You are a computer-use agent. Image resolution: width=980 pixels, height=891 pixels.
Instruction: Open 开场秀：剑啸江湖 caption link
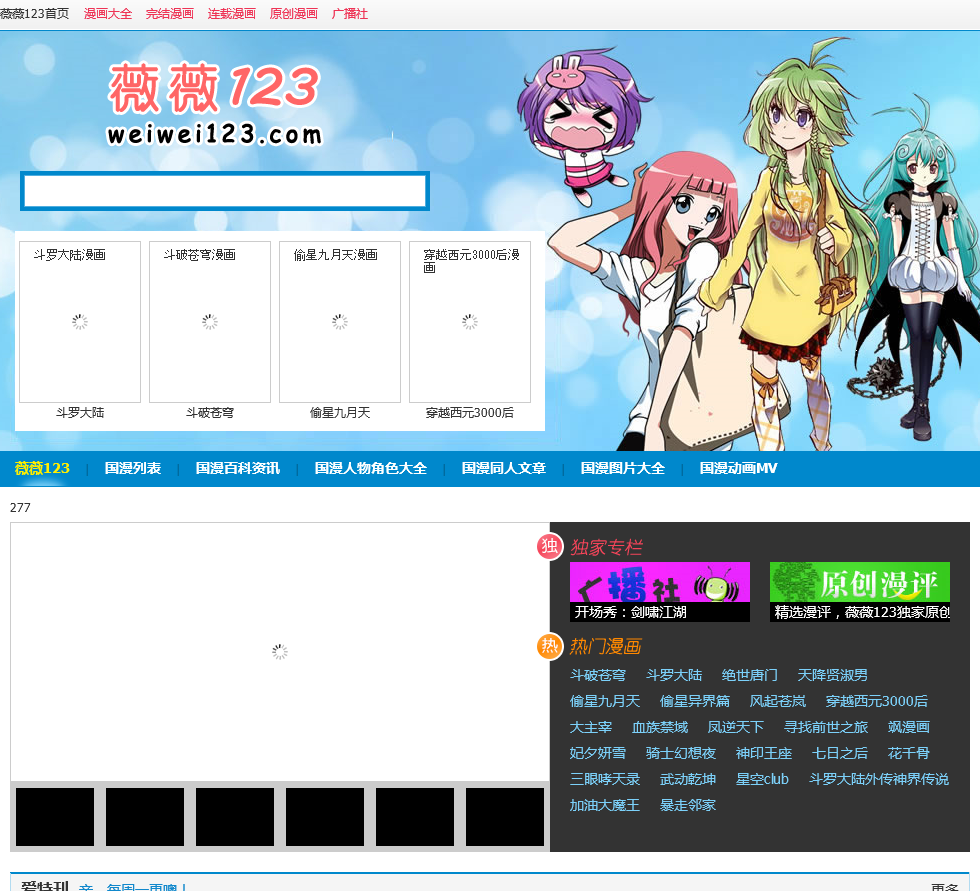(x=631, y=612)
